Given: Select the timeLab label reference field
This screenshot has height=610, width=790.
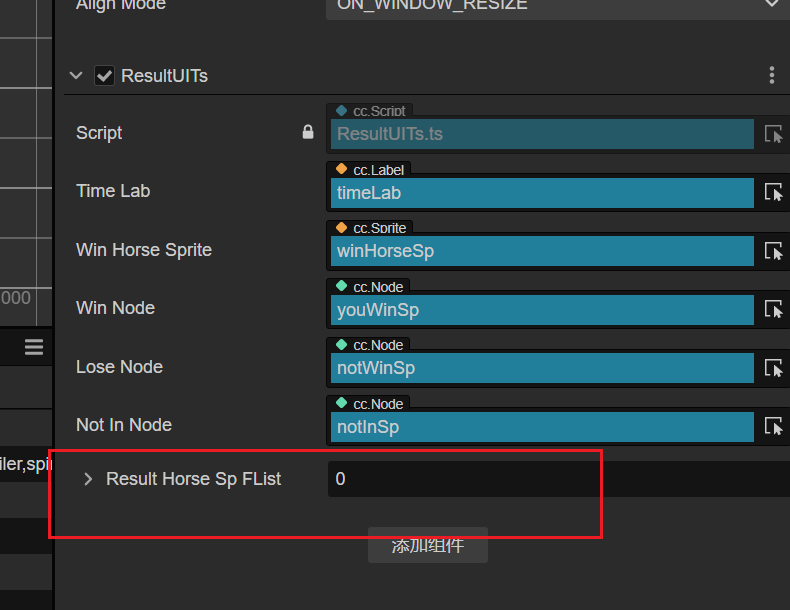Looking at the screenshot, I should [541, 193].
